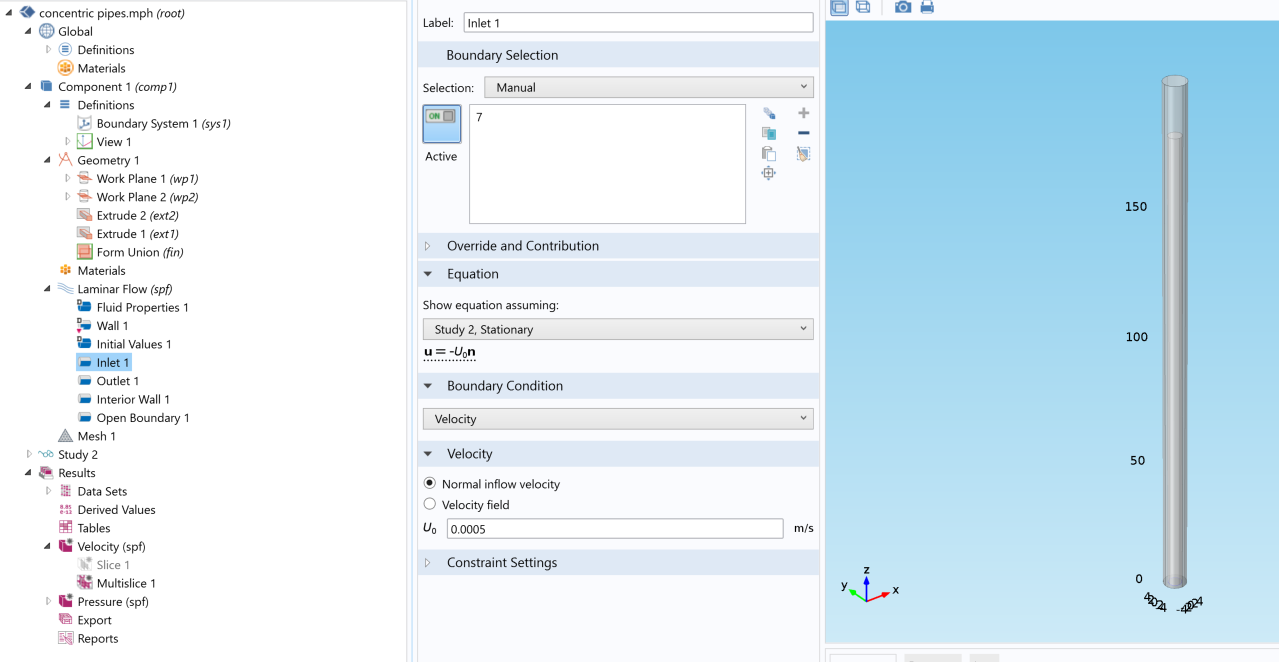Click the Clear Selection broom icon

point(803,154)
